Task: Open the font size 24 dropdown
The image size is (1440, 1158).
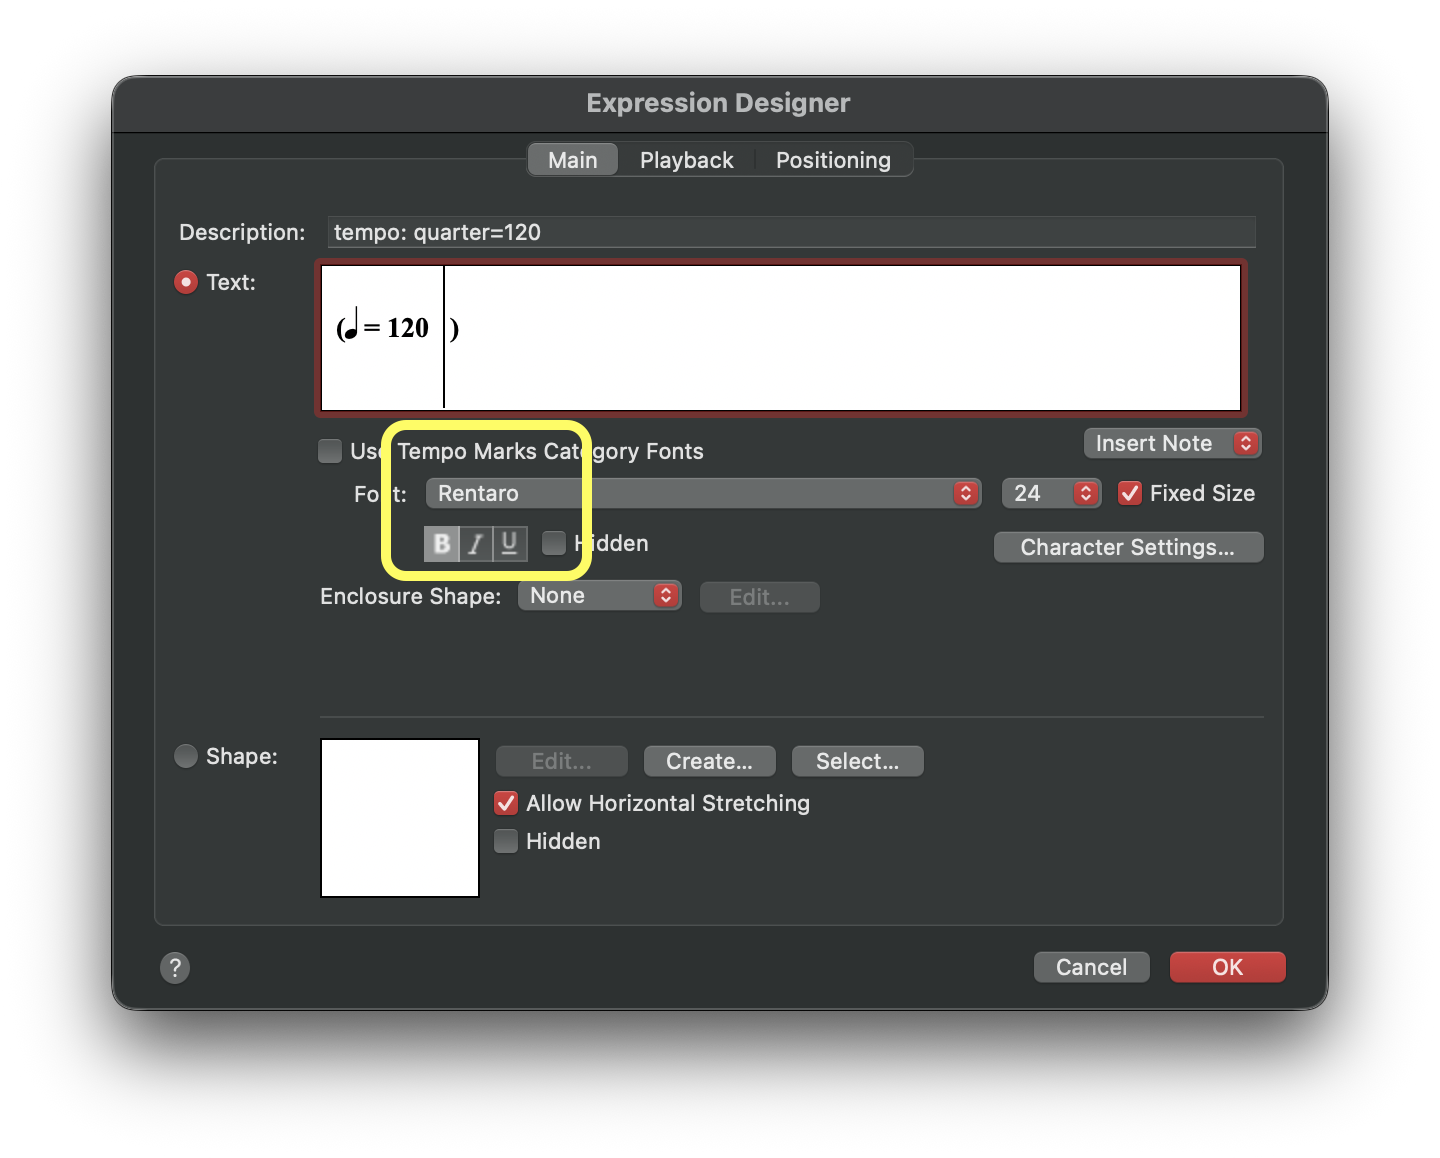Action: (1050, 494)
